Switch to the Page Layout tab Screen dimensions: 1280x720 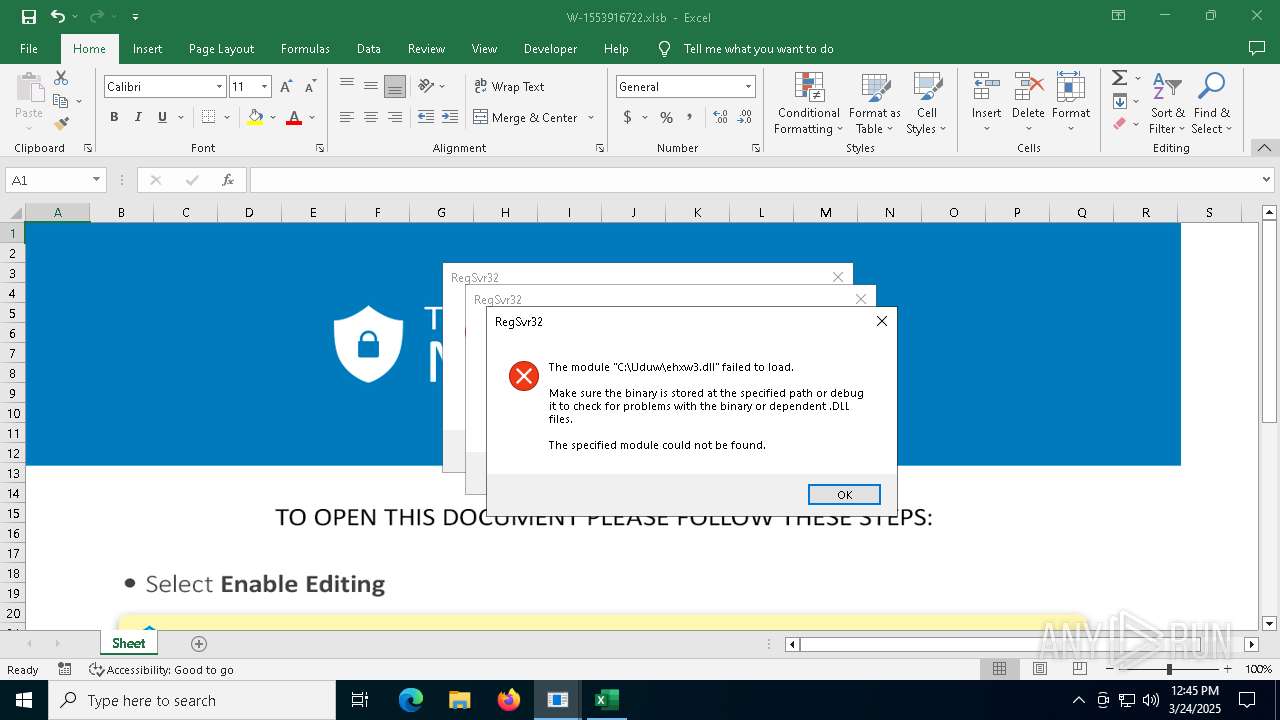pos(221,48)
